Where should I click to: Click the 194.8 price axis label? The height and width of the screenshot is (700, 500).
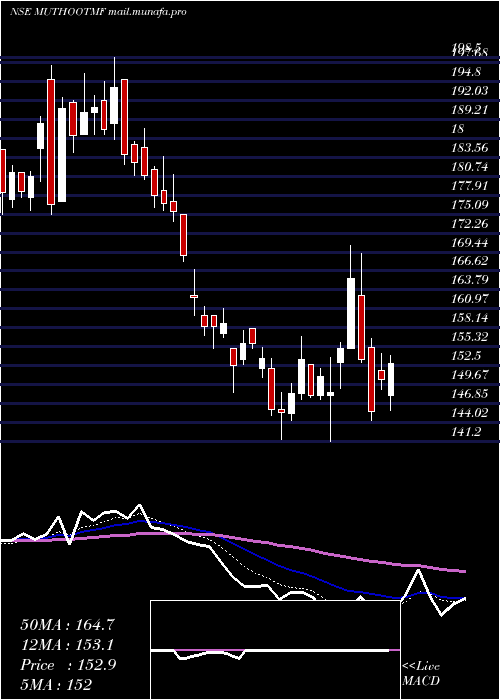466,72
